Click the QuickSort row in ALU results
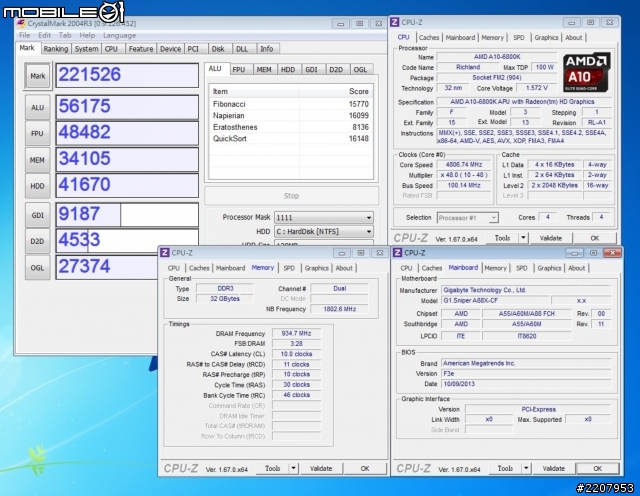 click(x=291, y=138)
